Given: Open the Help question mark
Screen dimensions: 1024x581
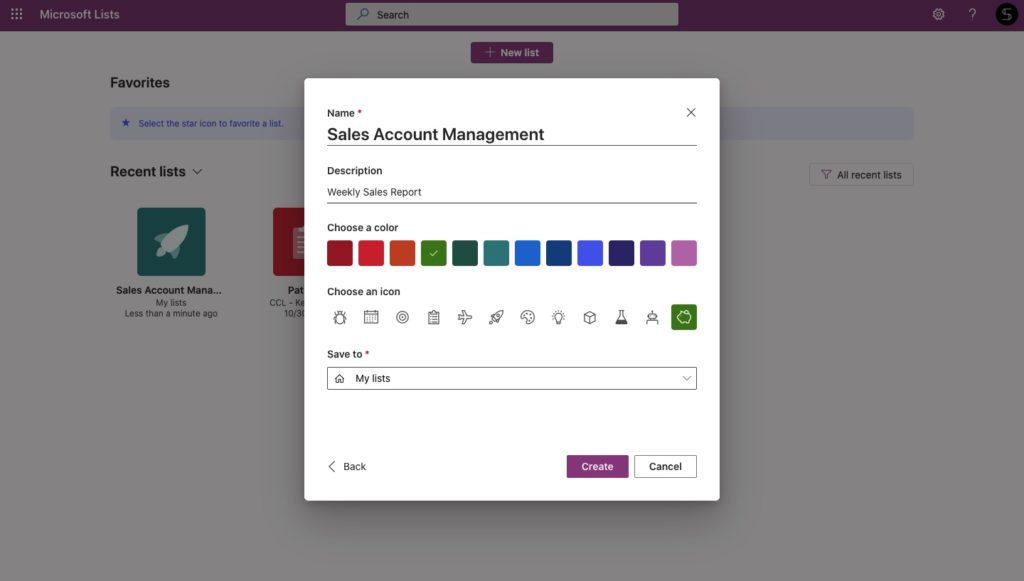Looking at the screenshot, I should 972,14.
